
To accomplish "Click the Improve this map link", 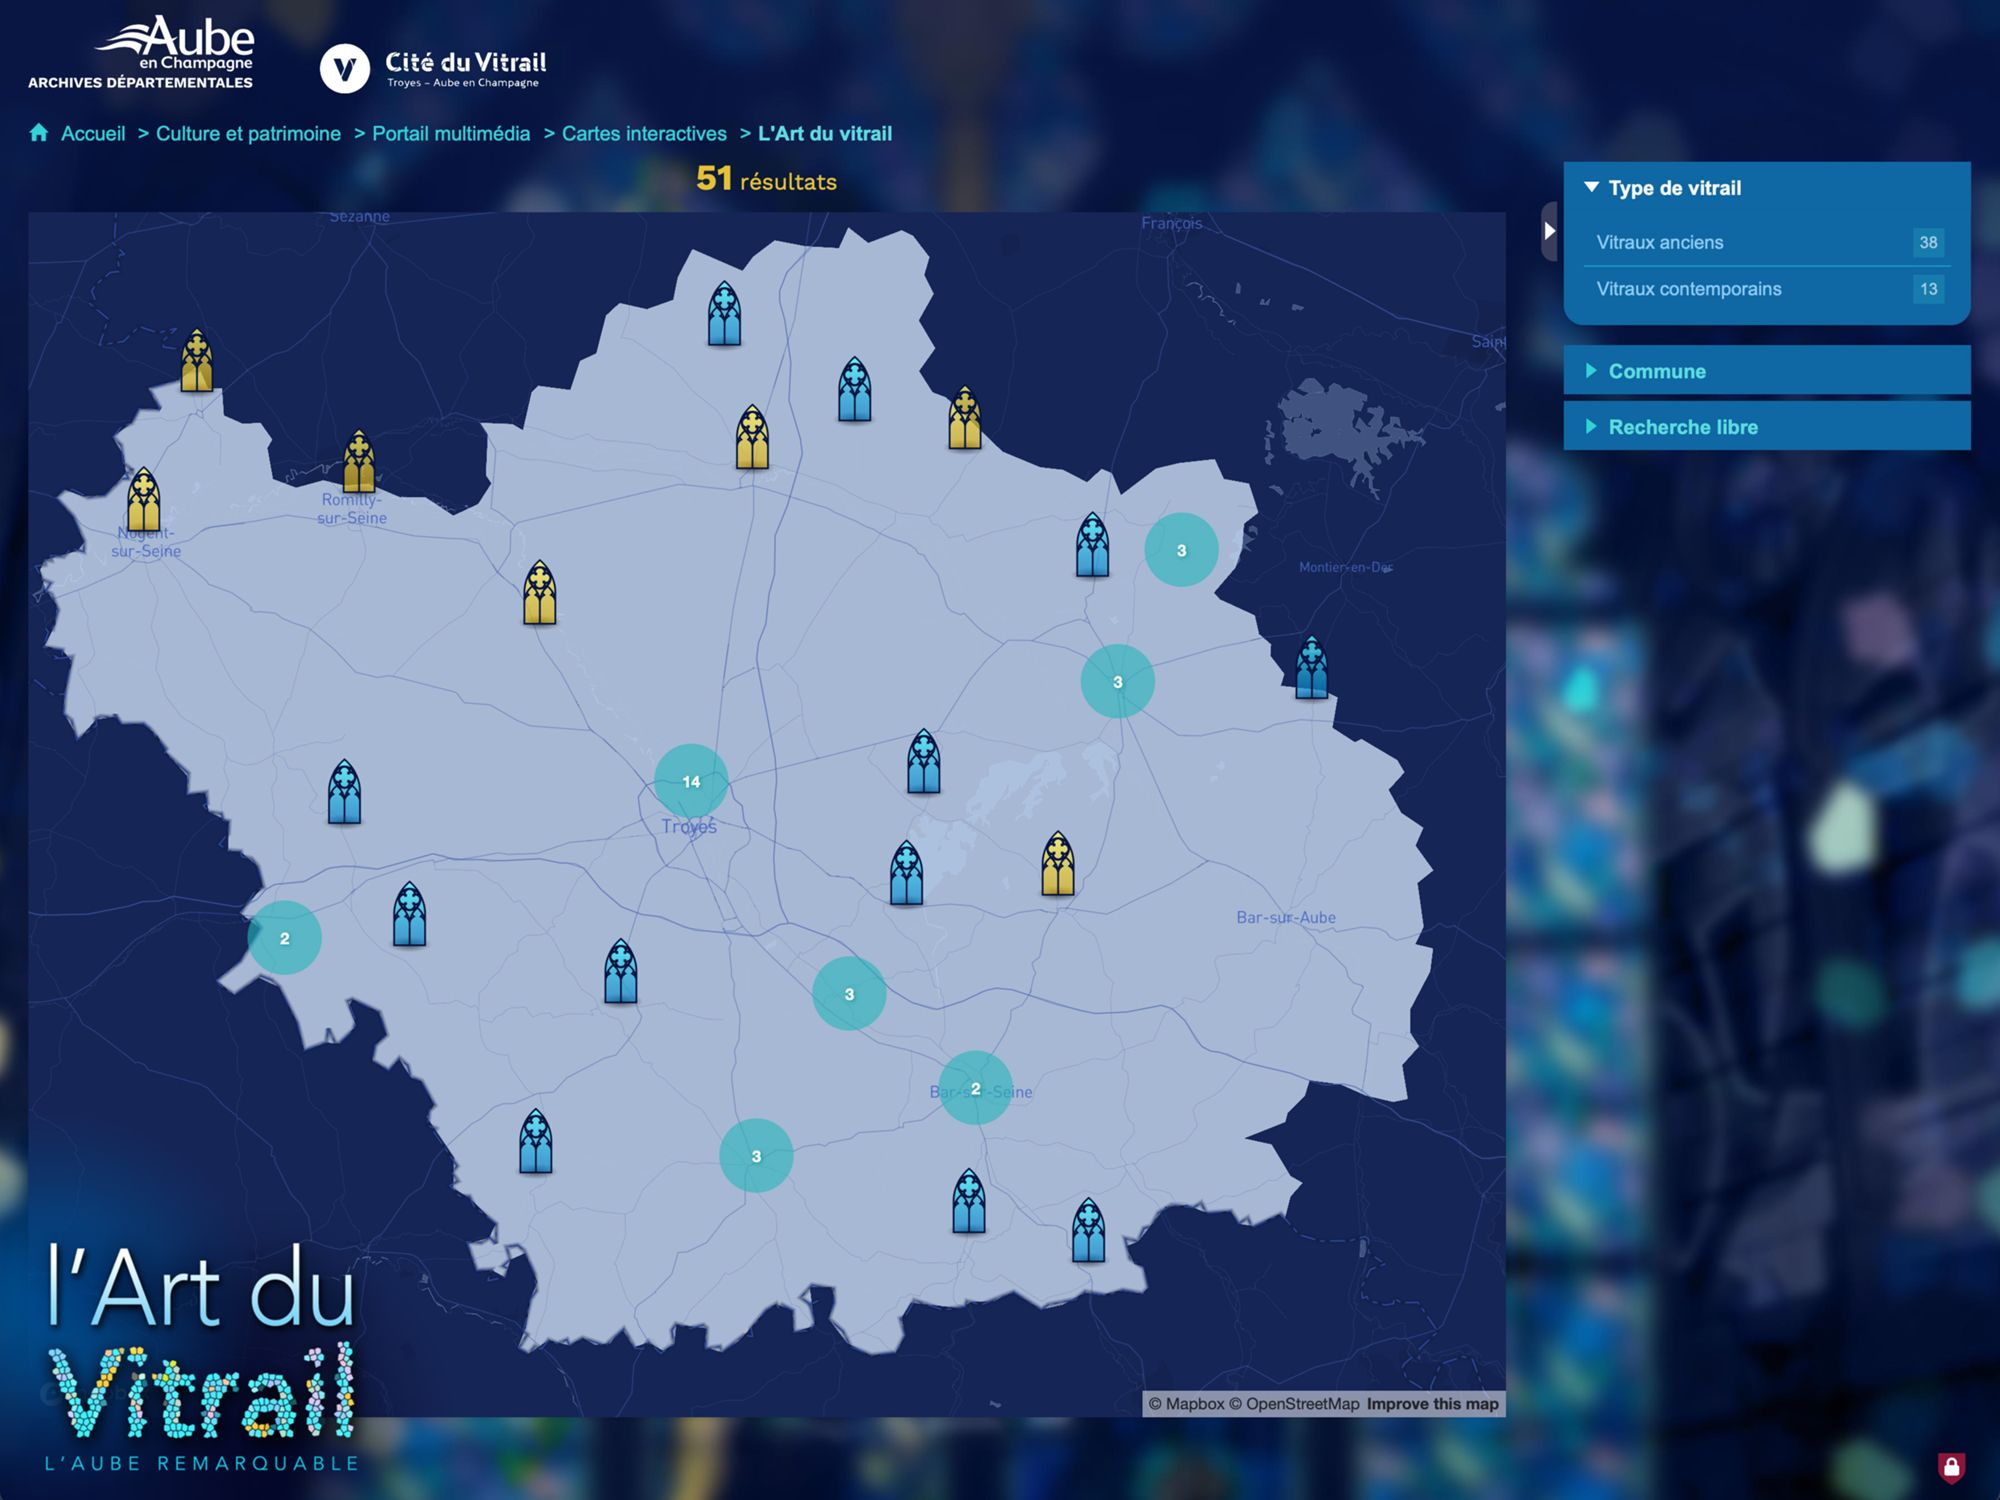I will pos(1432,1404).
